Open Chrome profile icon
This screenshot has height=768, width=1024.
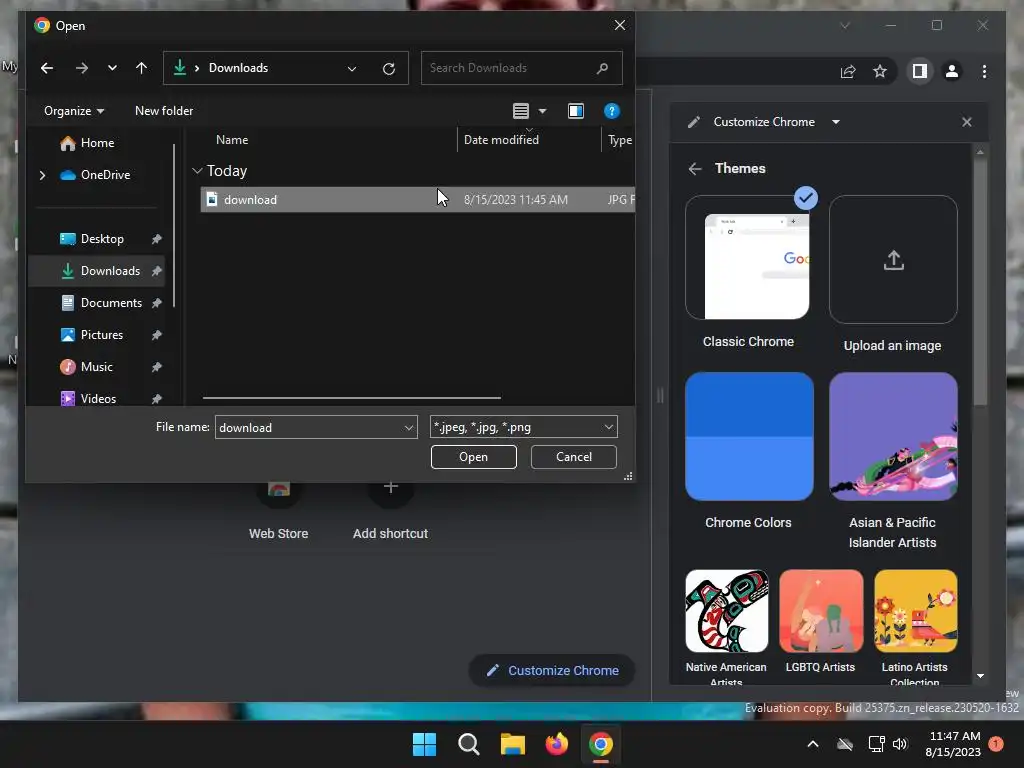[x=952, y=71]
